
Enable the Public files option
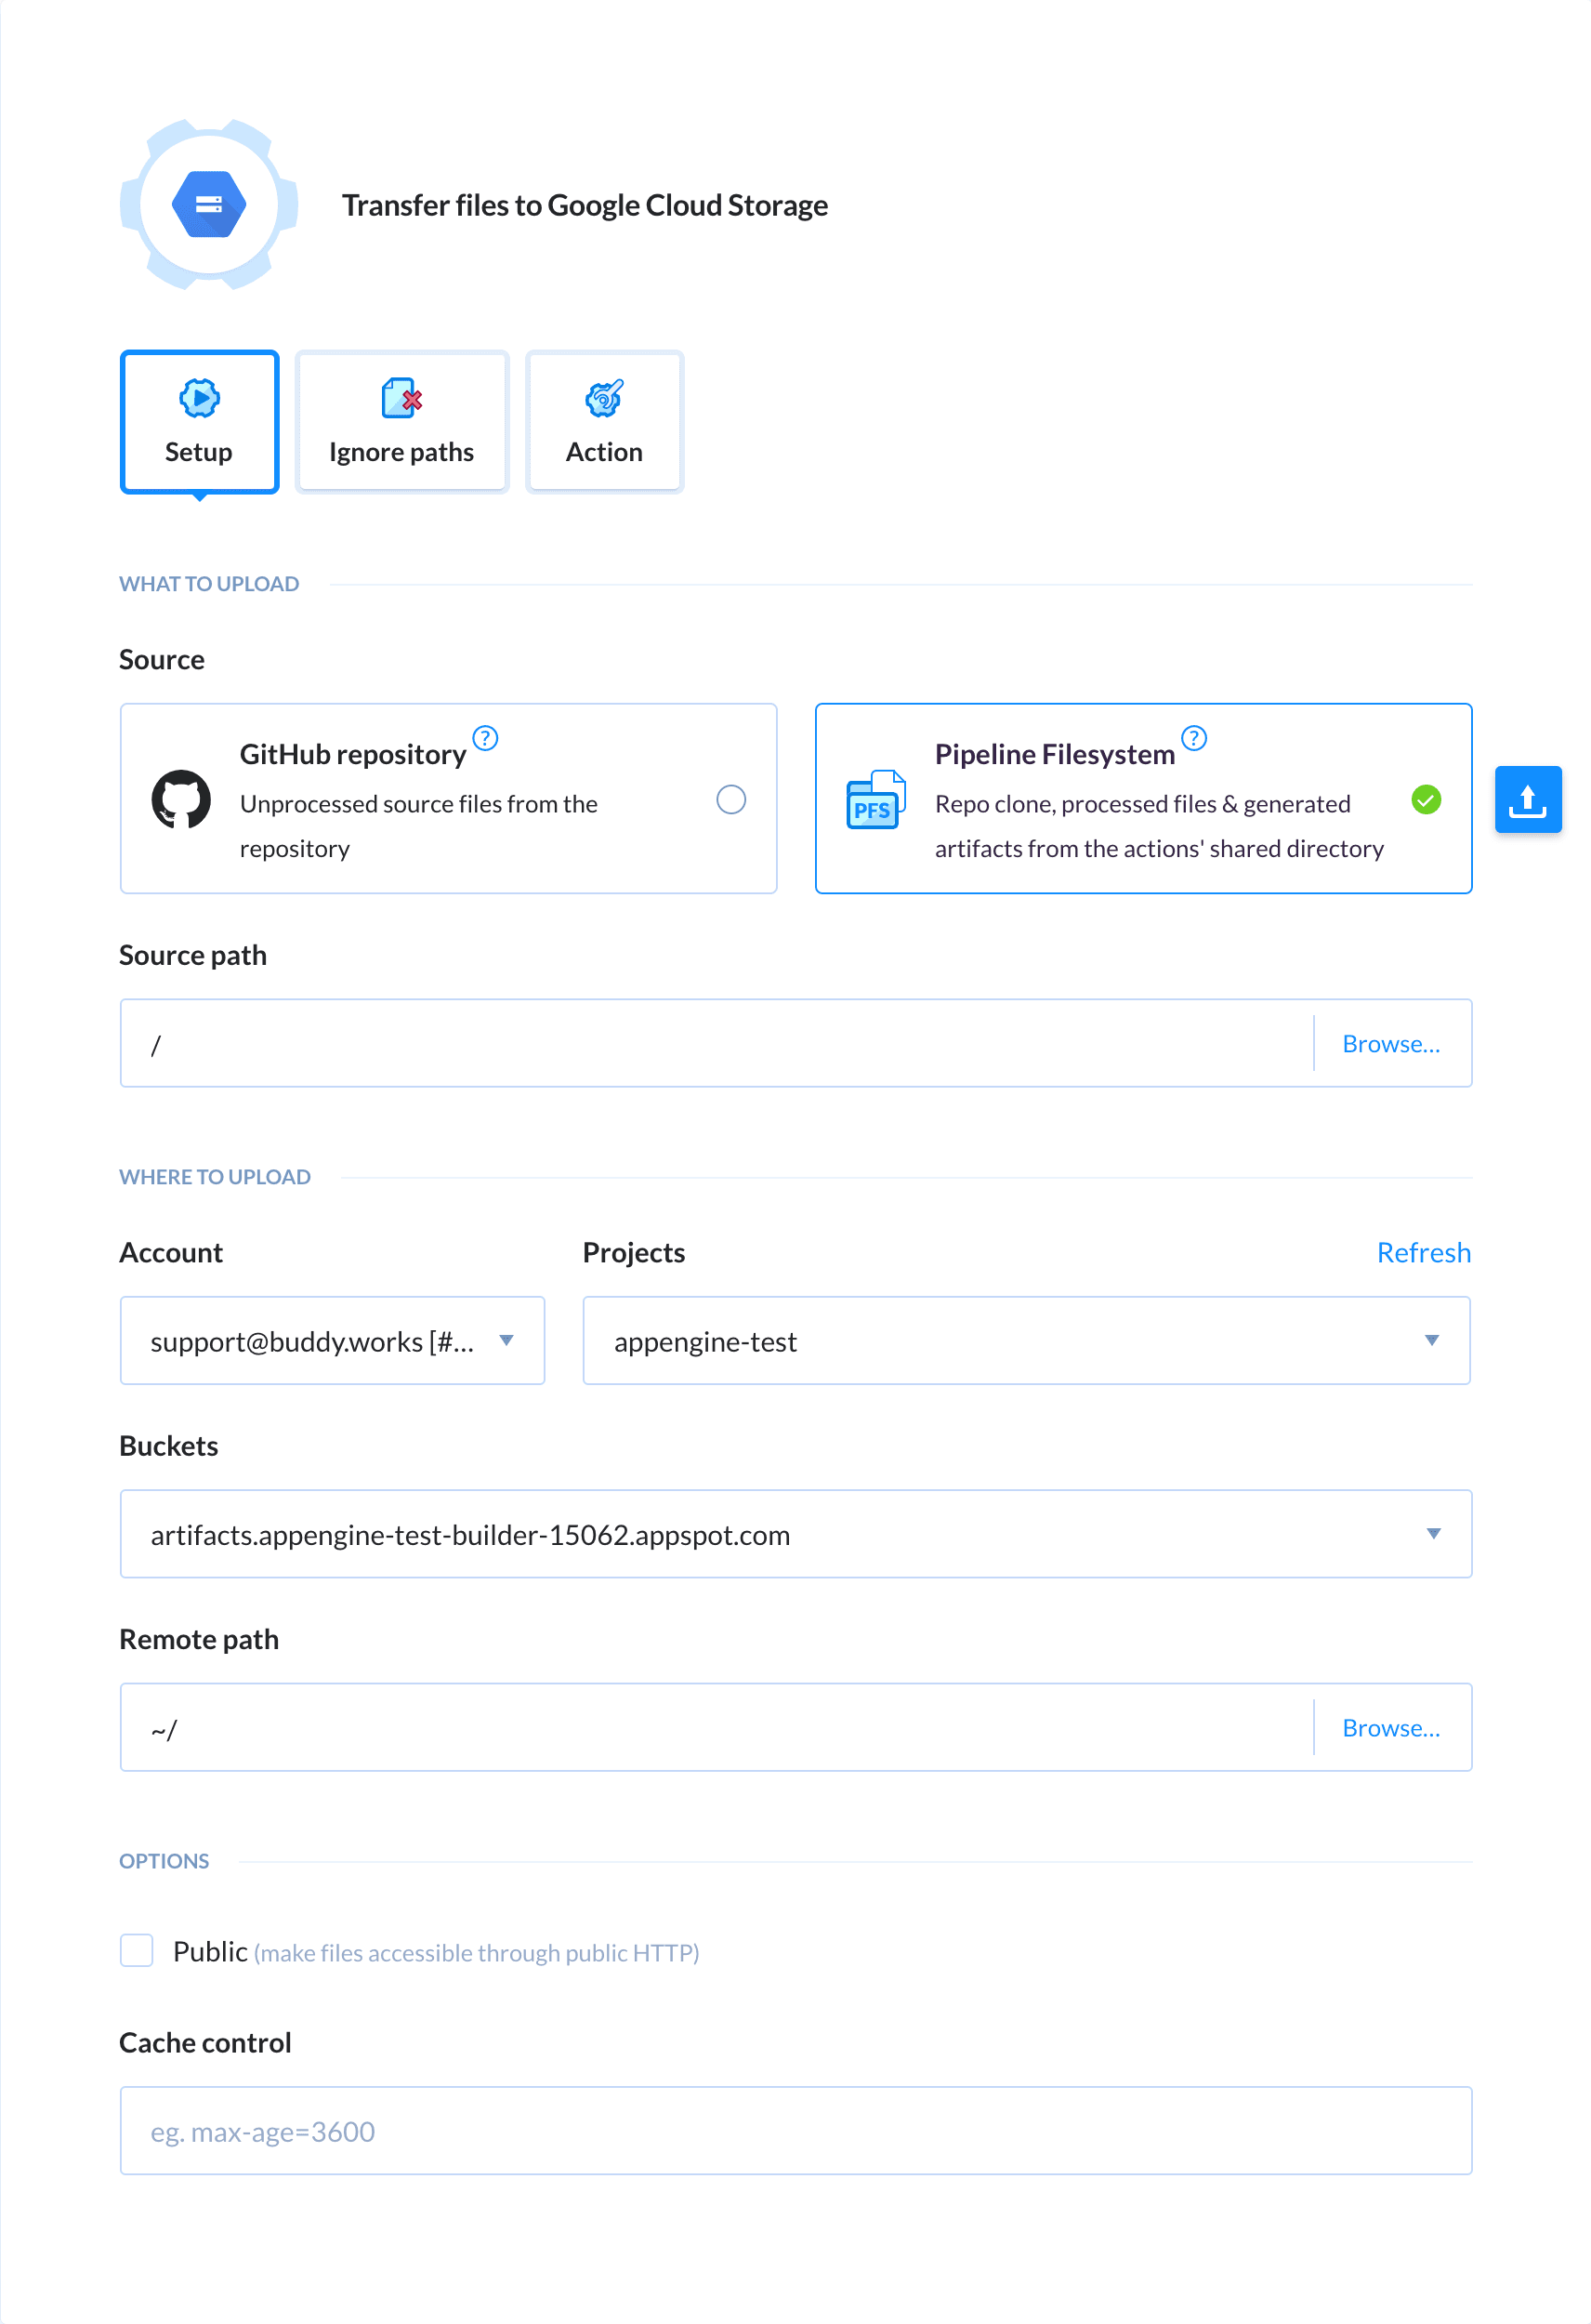pyautogui.click(x=137, y=1950)
